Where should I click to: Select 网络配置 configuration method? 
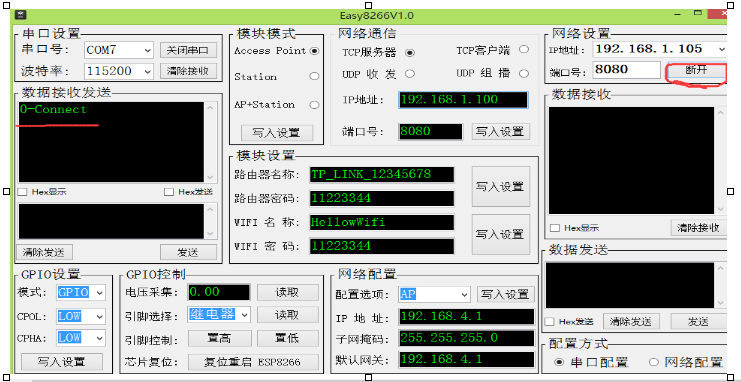(x=654, y=363)
